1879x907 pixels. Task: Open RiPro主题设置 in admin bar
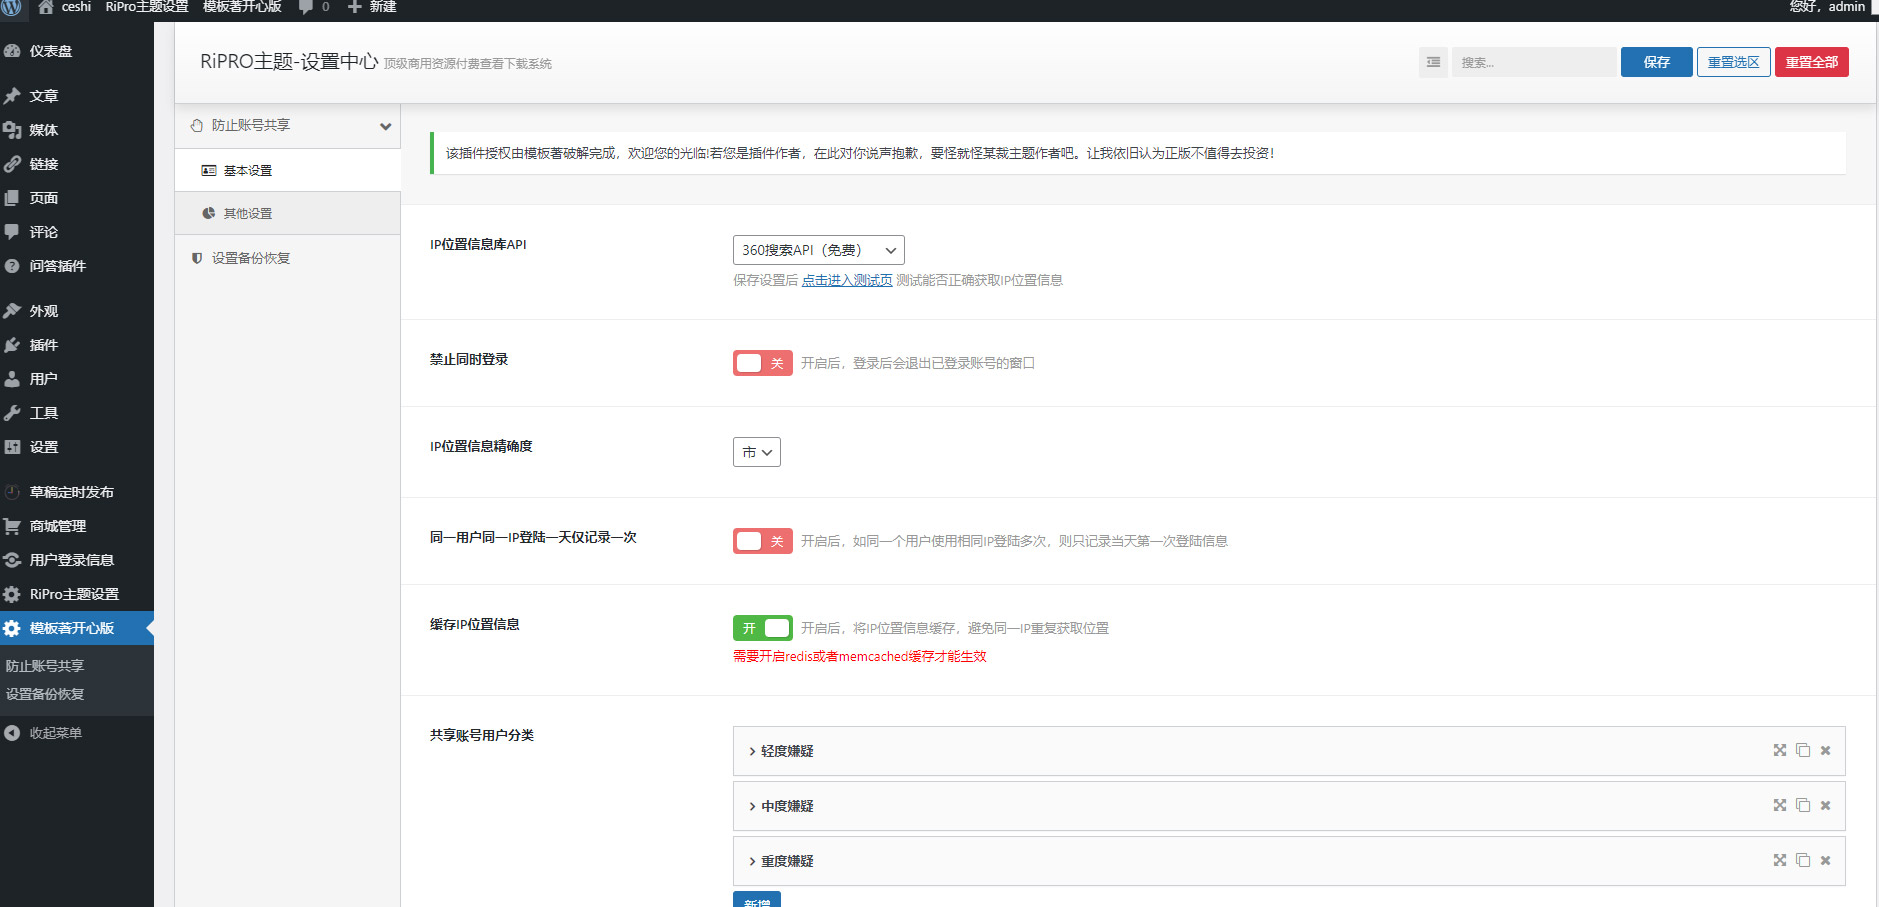tap(147, 7)
